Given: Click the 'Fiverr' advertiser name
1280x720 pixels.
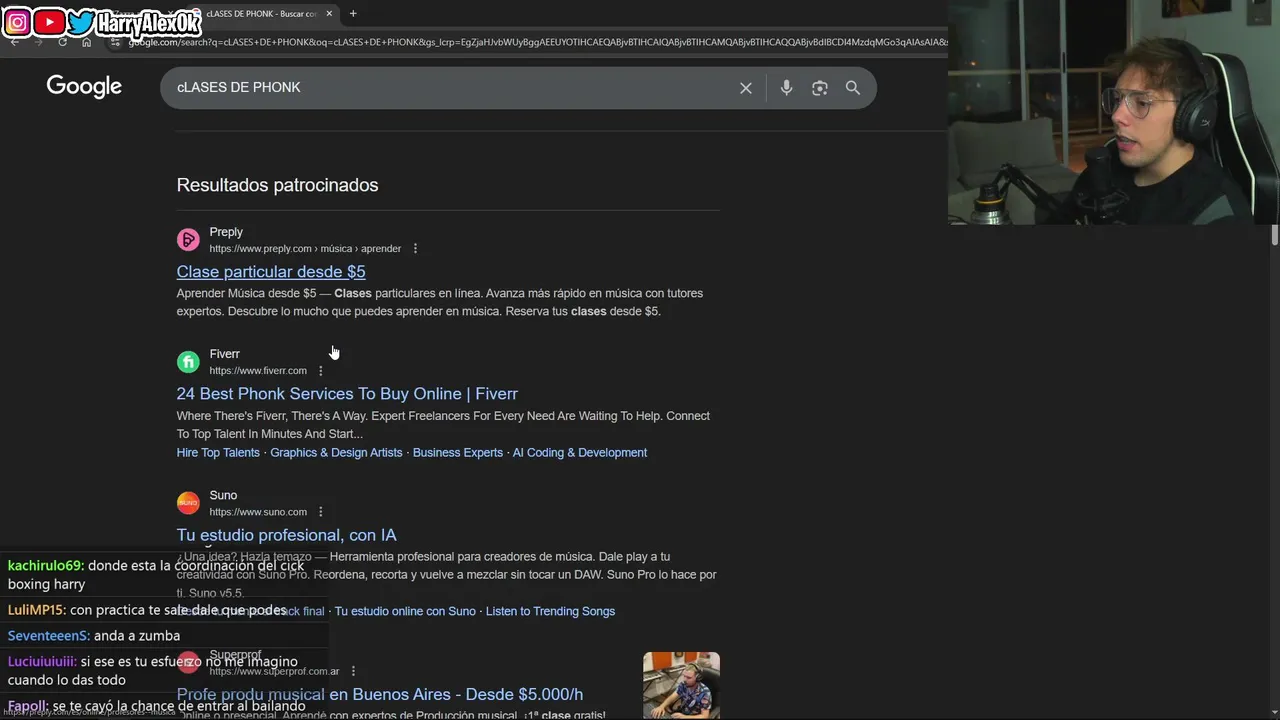Looking at the screenshot, I should [x=225, y=354].
